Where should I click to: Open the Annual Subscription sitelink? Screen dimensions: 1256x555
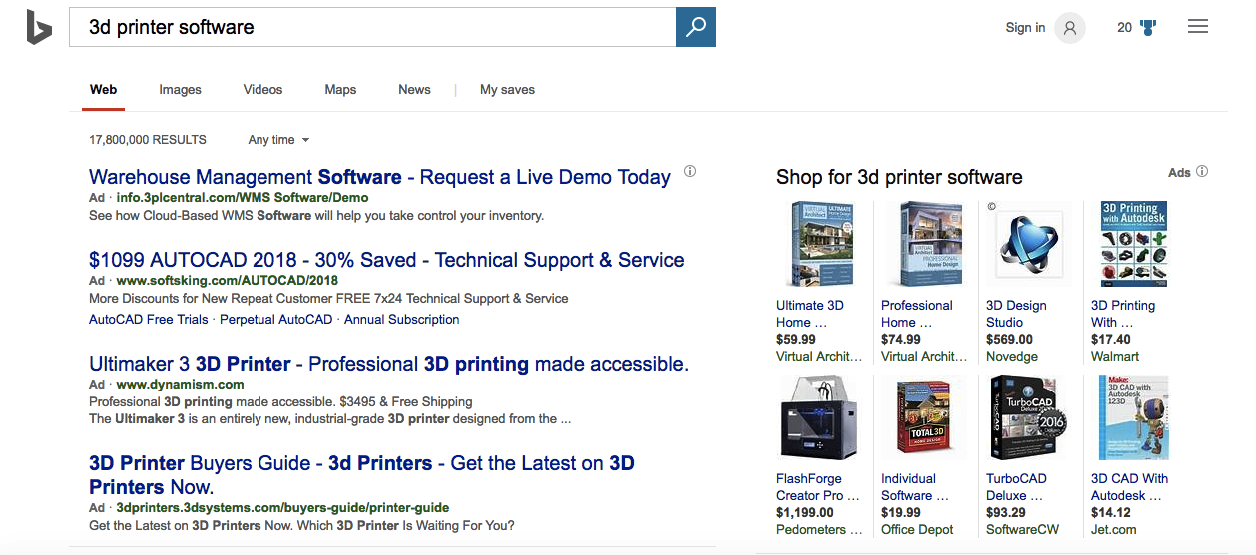tap(402, 320)
